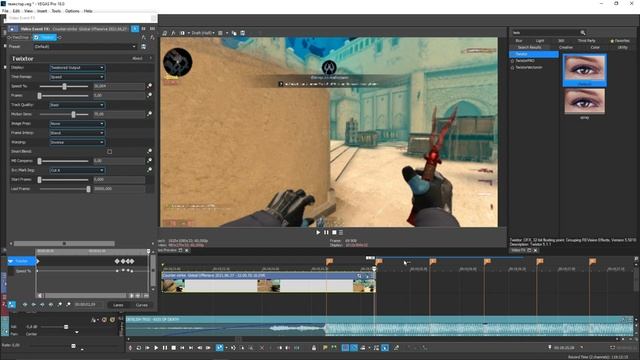The image size is (640, 360).
Task: Open the Draft preview quality dropdown
Action: pos(203,33)
